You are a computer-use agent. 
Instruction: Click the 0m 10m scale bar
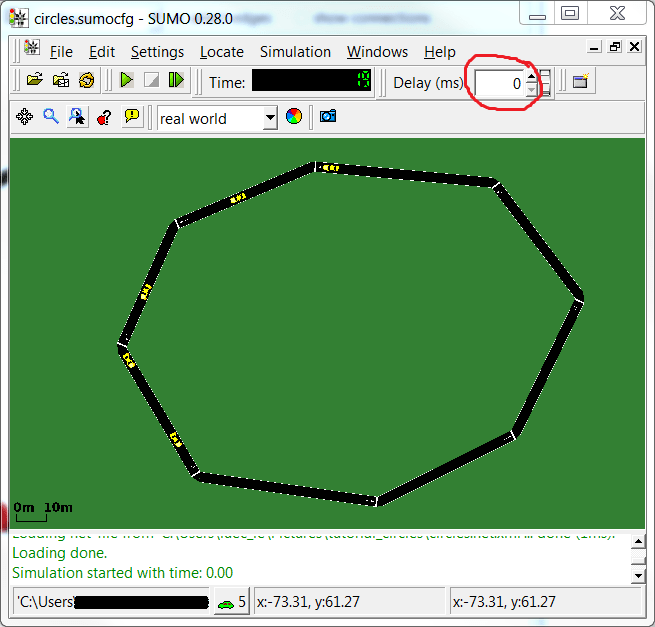[42, 512]
